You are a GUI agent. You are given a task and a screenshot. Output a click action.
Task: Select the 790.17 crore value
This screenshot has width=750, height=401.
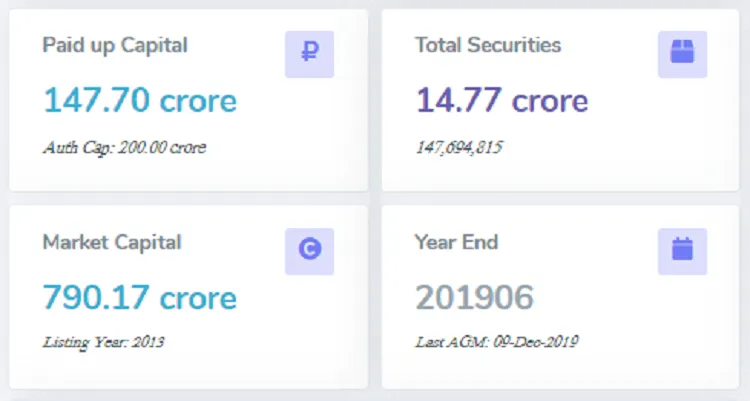(x=140, y=297)
